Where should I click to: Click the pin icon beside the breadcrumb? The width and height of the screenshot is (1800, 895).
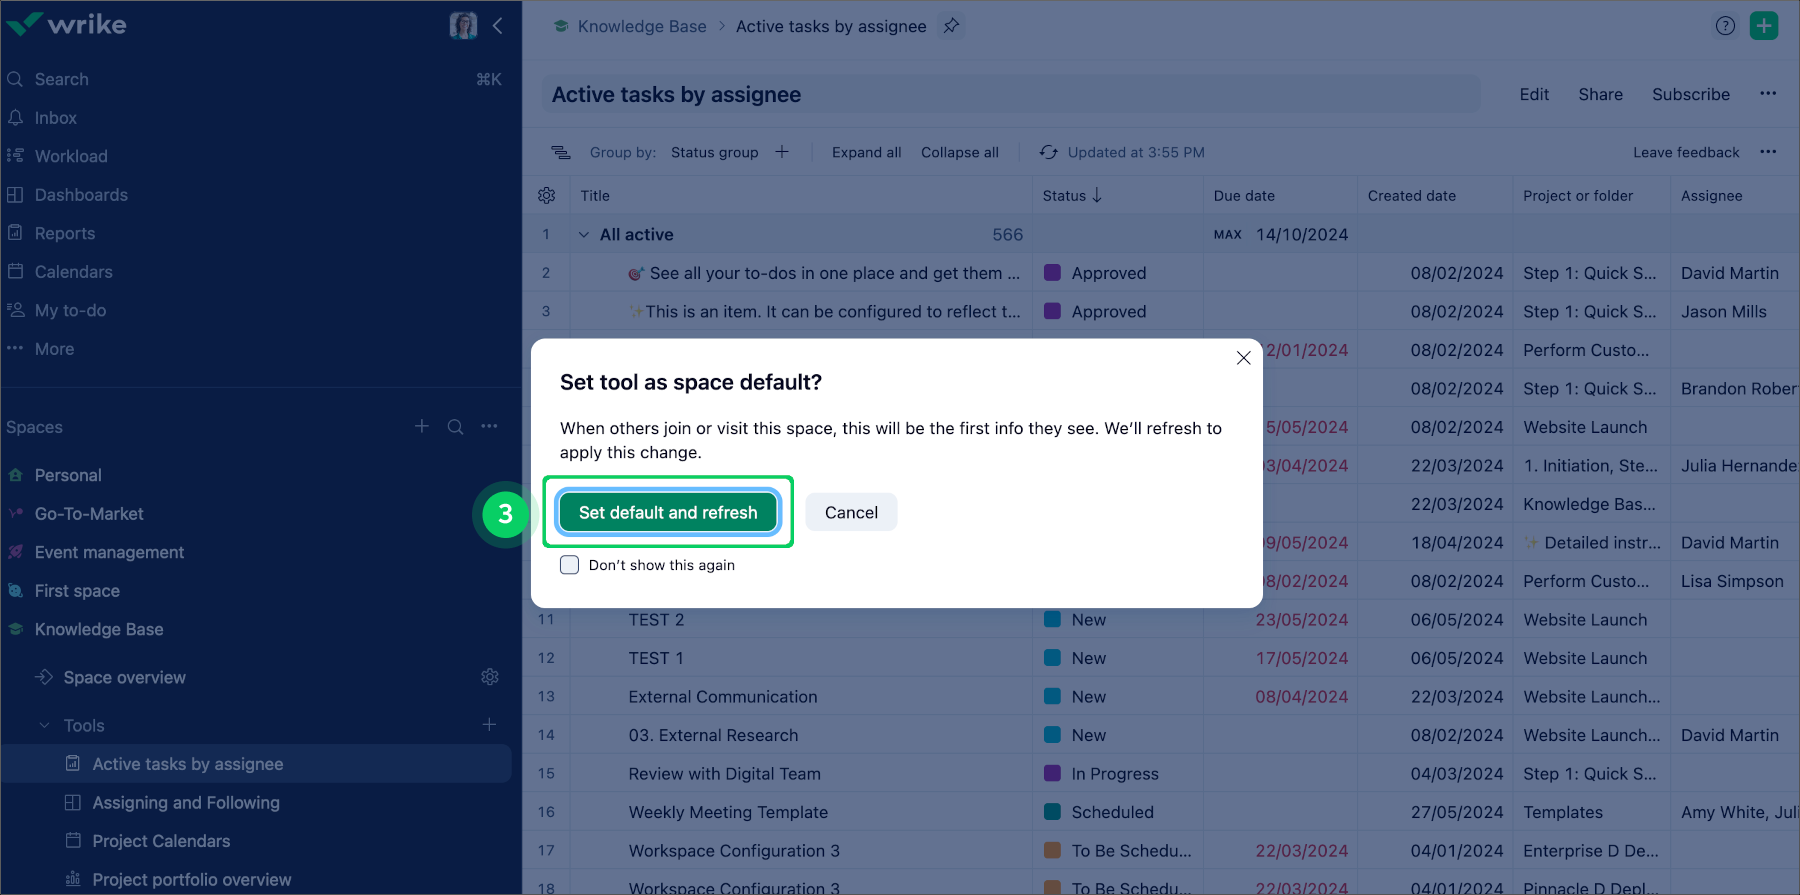[x=951, y=26]
